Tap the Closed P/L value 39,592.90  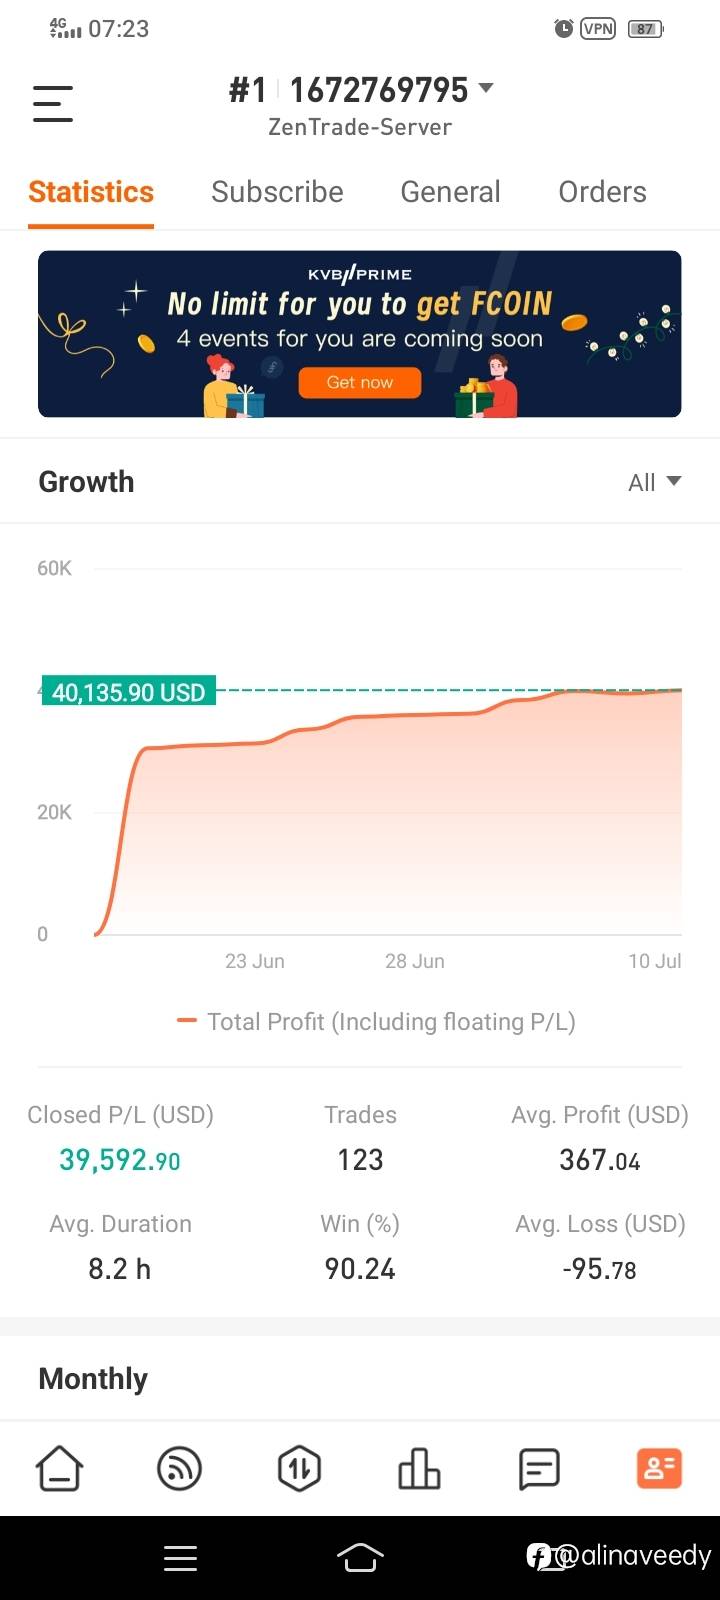(x=120, y=1160)
